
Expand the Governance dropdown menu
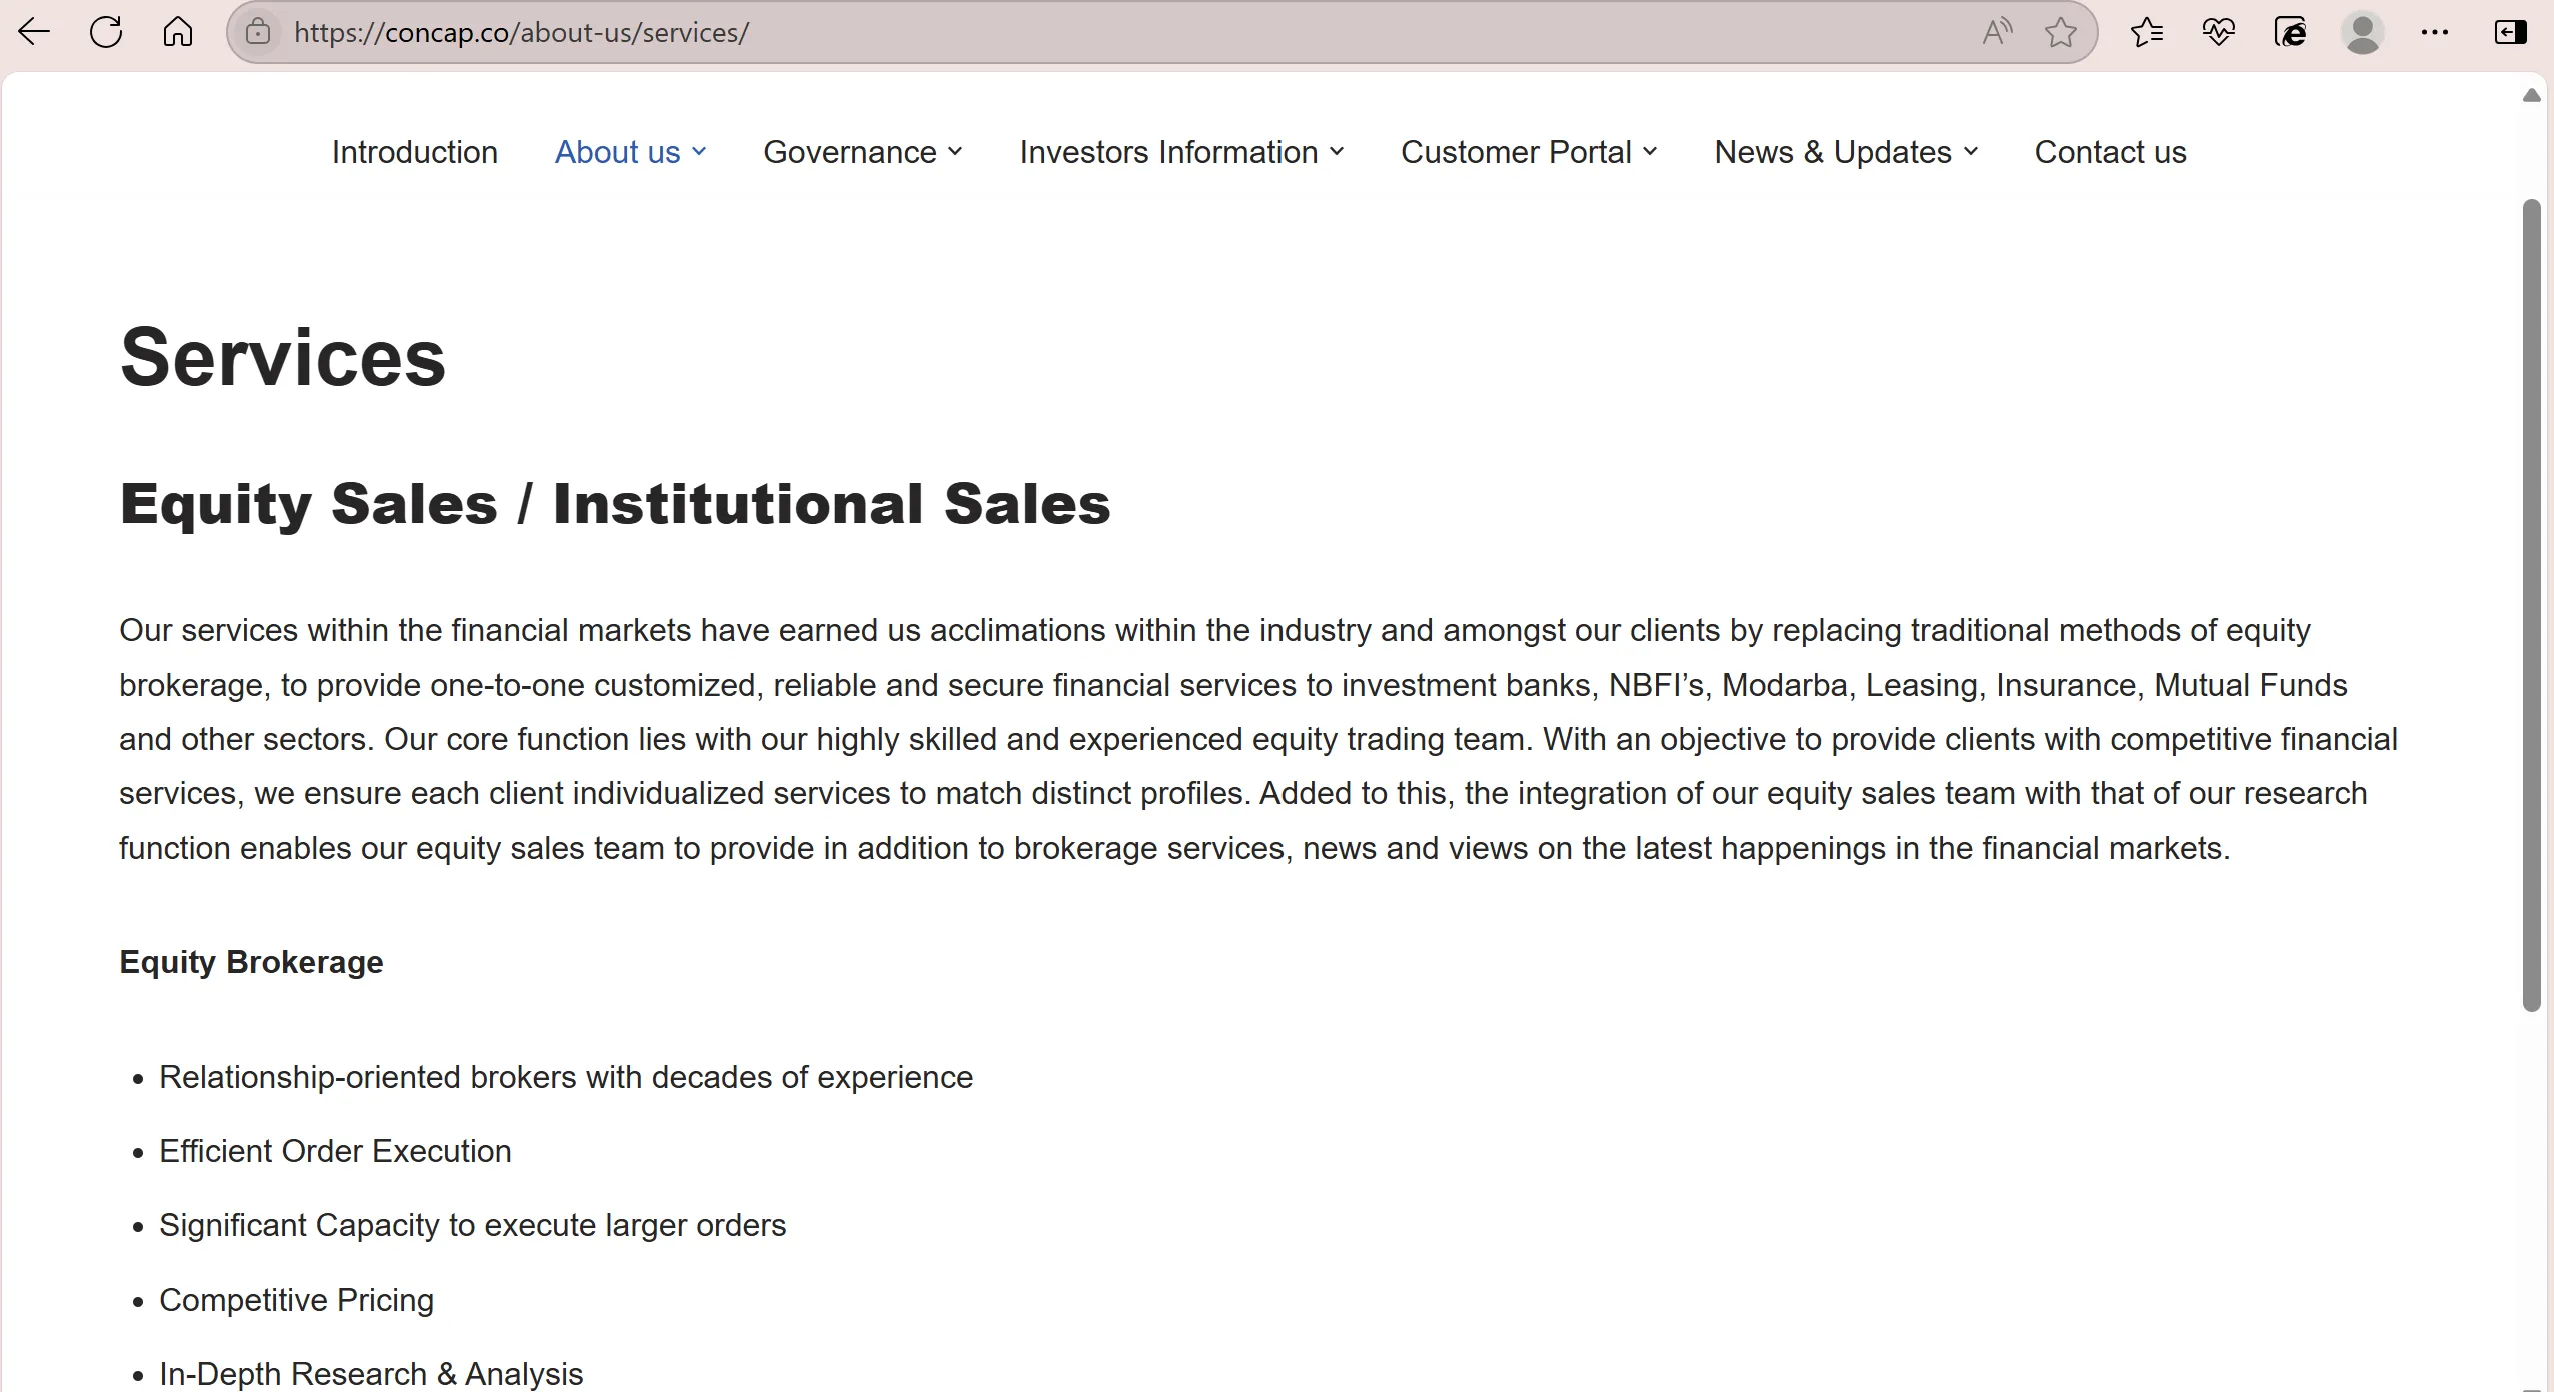tap(863, 152)
